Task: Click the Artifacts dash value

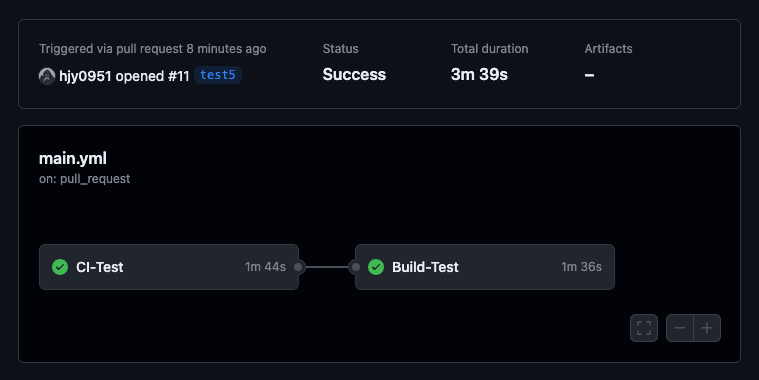Action: [589, 75]
